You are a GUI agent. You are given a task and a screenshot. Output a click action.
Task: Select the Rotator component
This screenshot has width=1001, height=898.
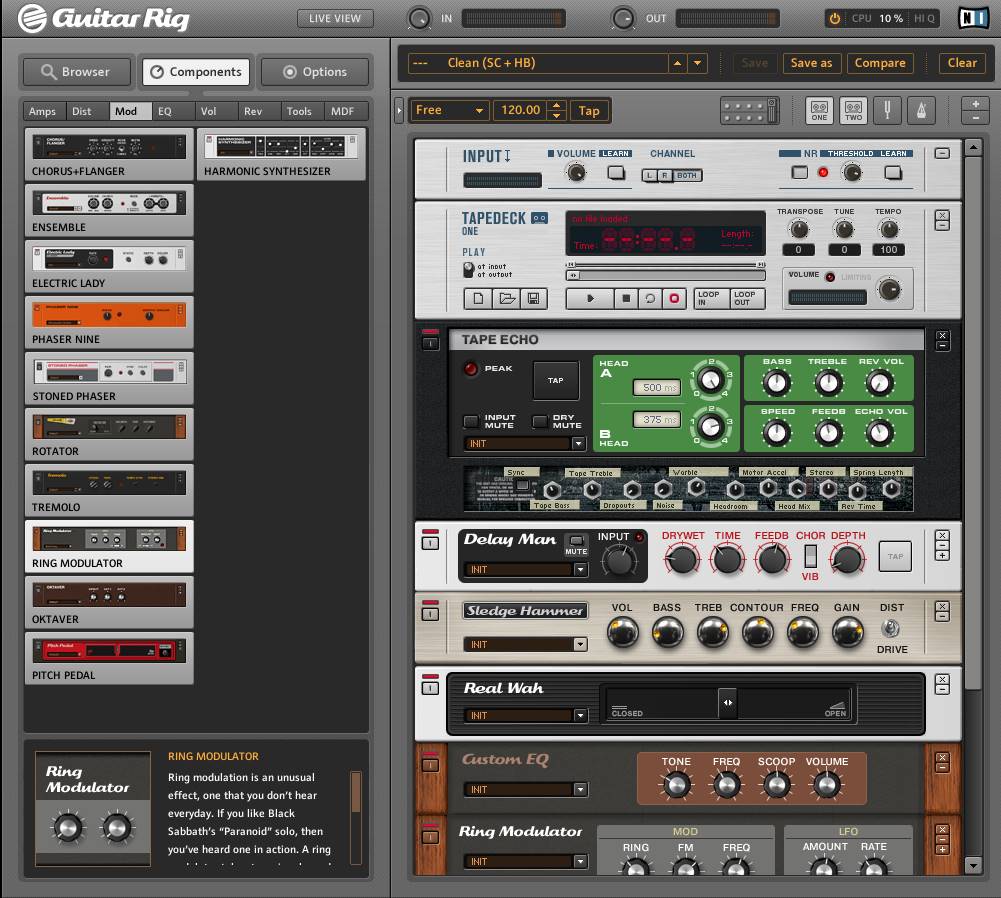109,434
